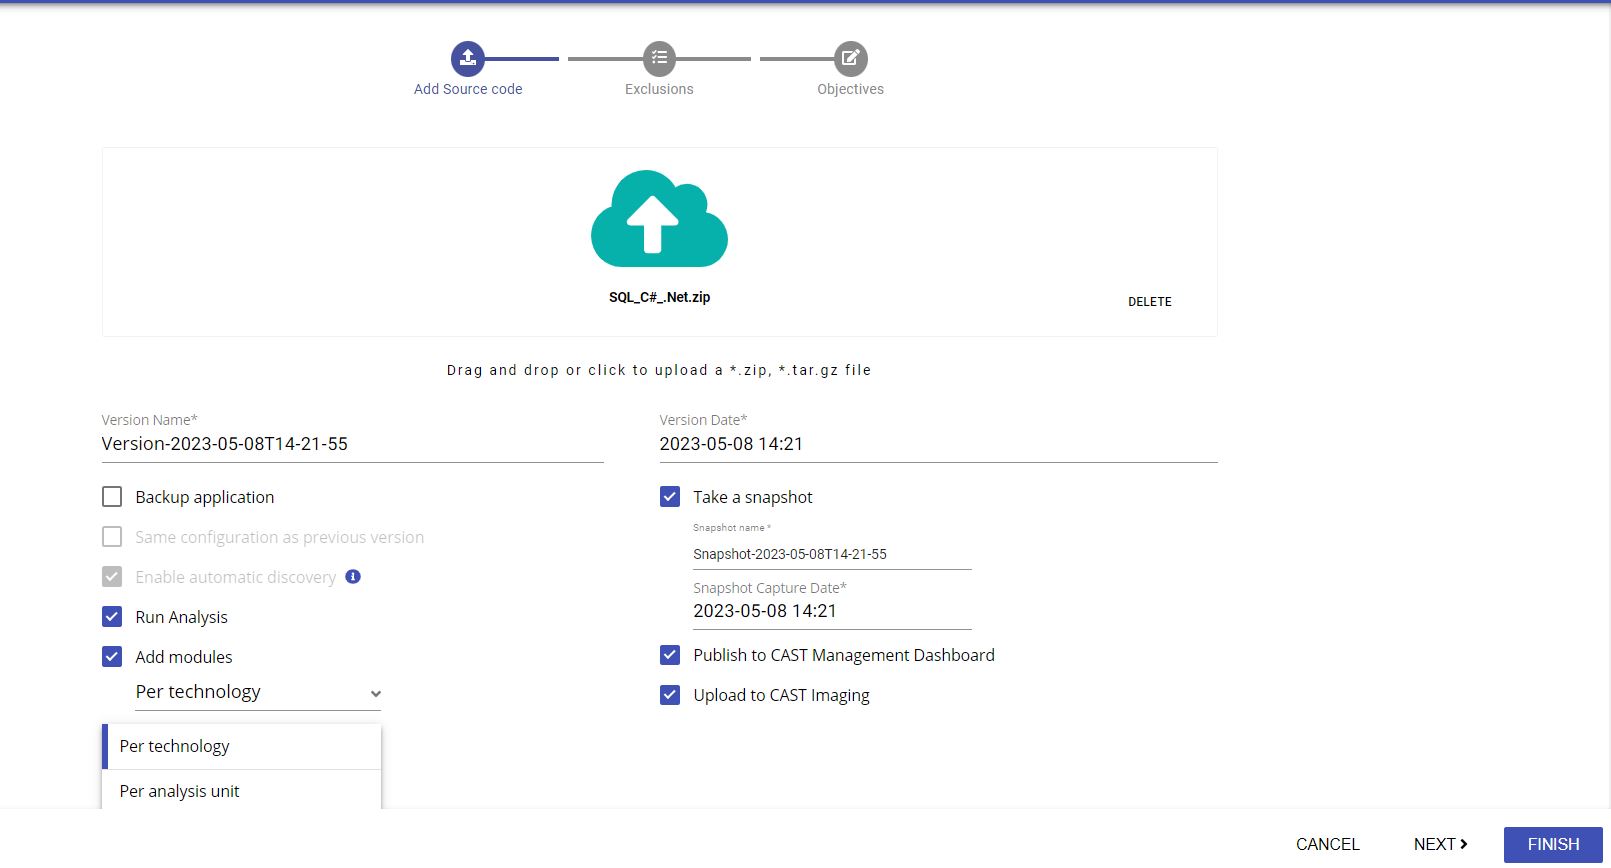Image resolution: width=1611 pixels, height=868 pixels.
Task: Go to the Exclusions step icon
Action: 659,58
